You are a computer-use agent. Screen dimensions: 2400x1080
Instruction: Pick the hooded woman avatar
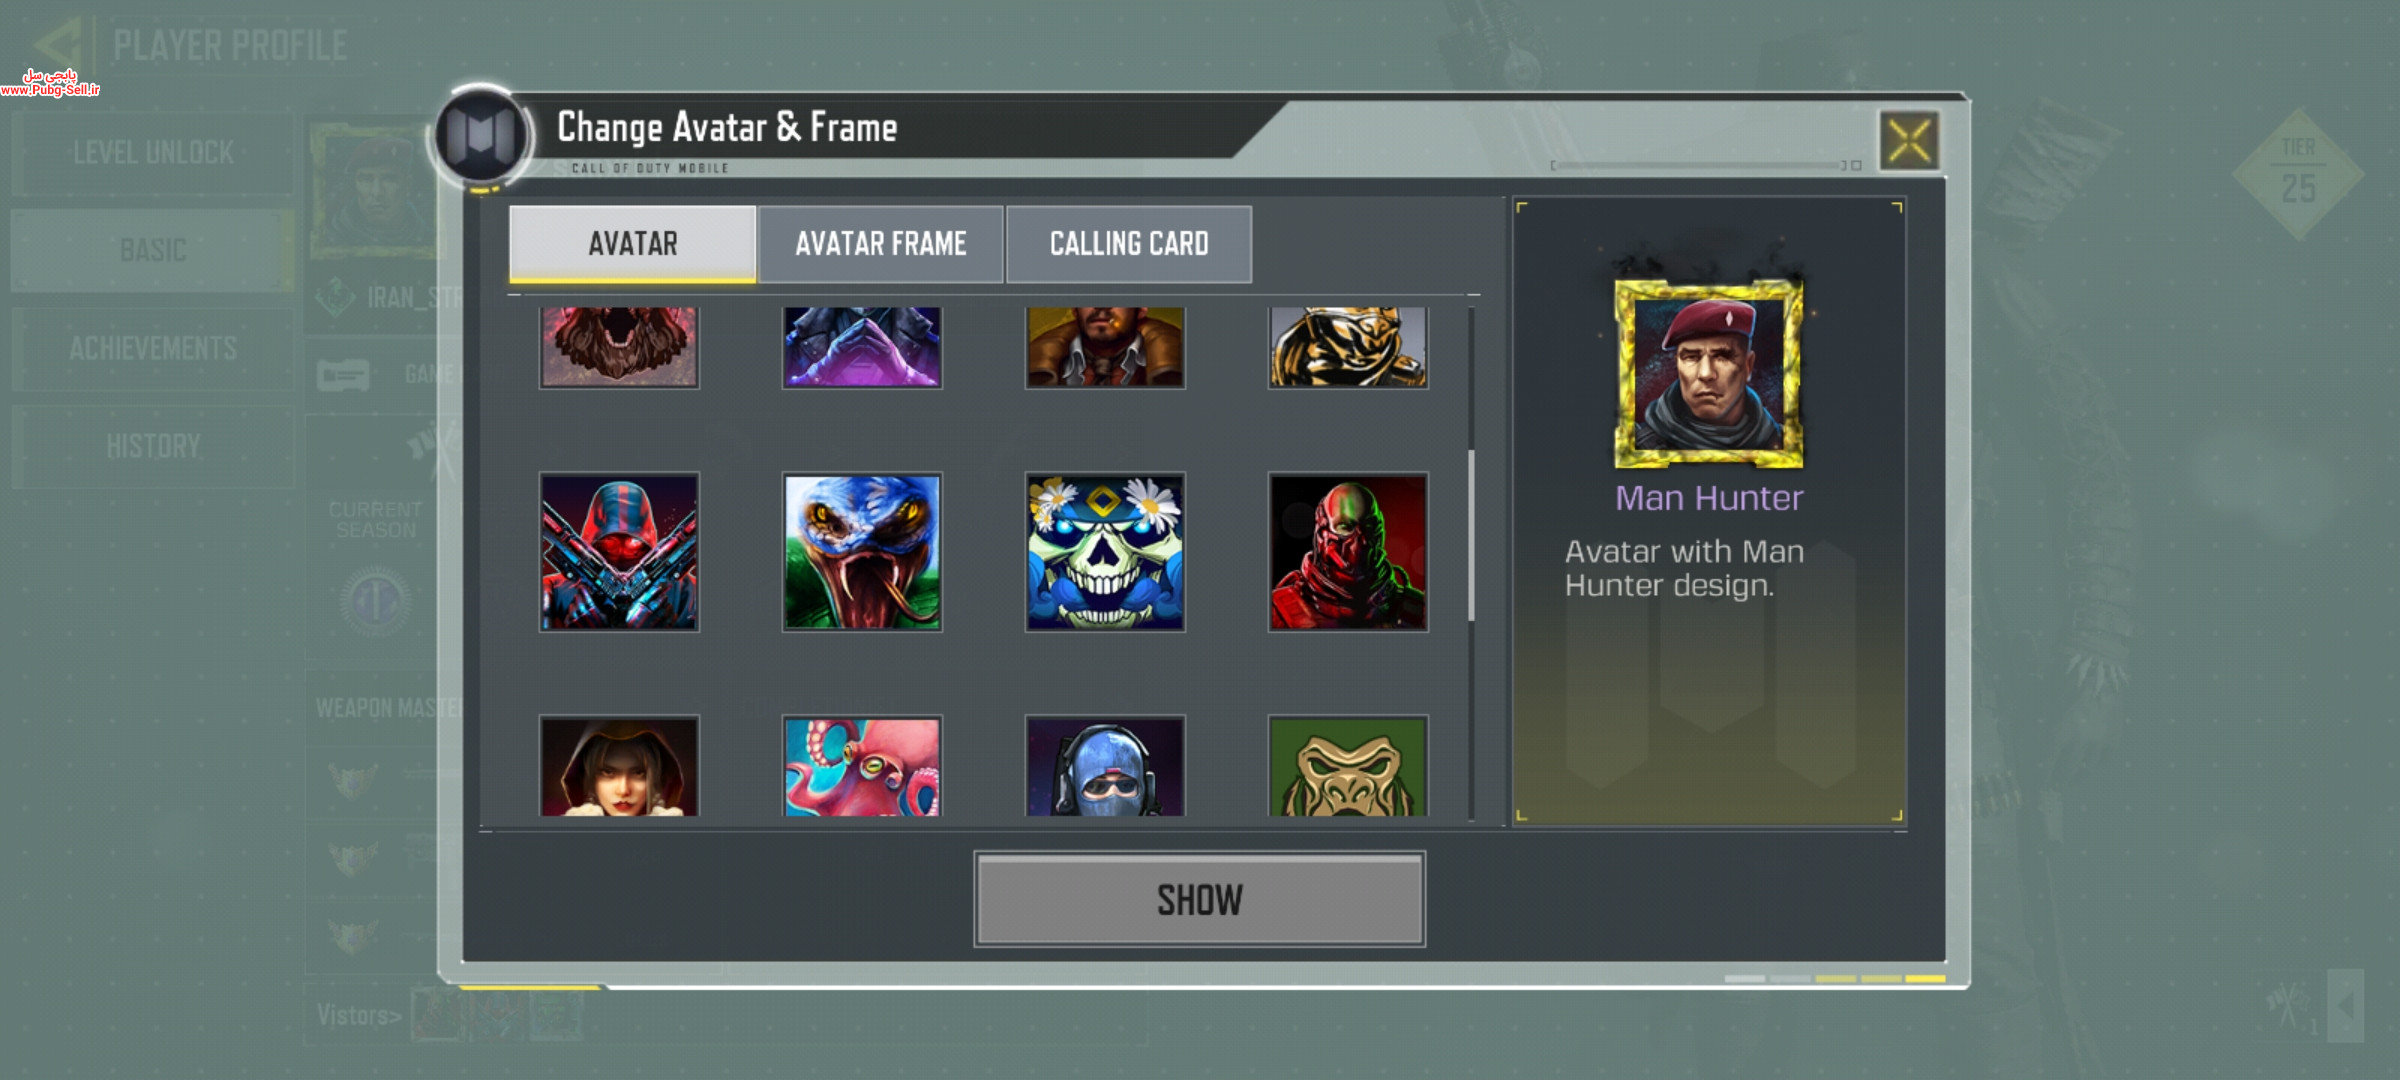click(x=619, y=766)
